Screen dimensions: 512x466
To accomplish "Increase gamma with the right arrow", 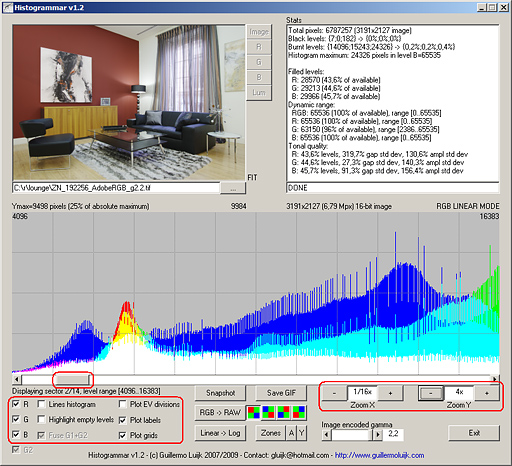I will point(378,434).
